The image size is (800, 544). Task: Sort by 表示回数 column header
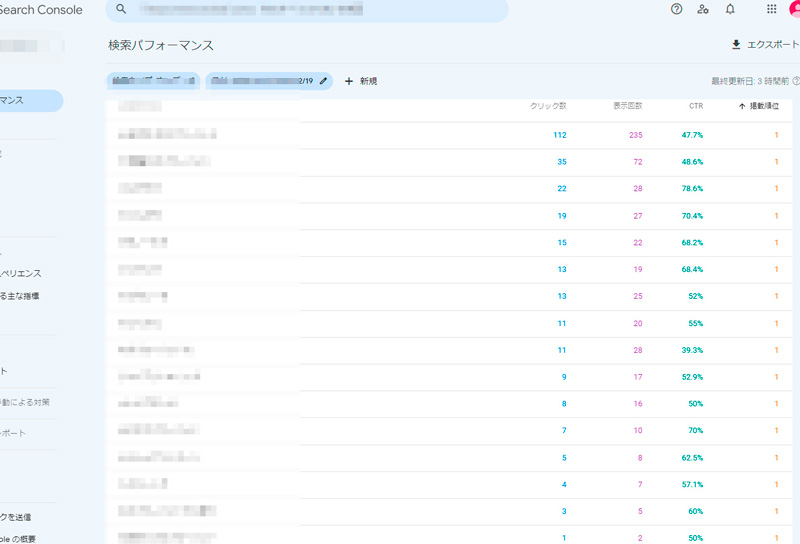coord(627,106)
